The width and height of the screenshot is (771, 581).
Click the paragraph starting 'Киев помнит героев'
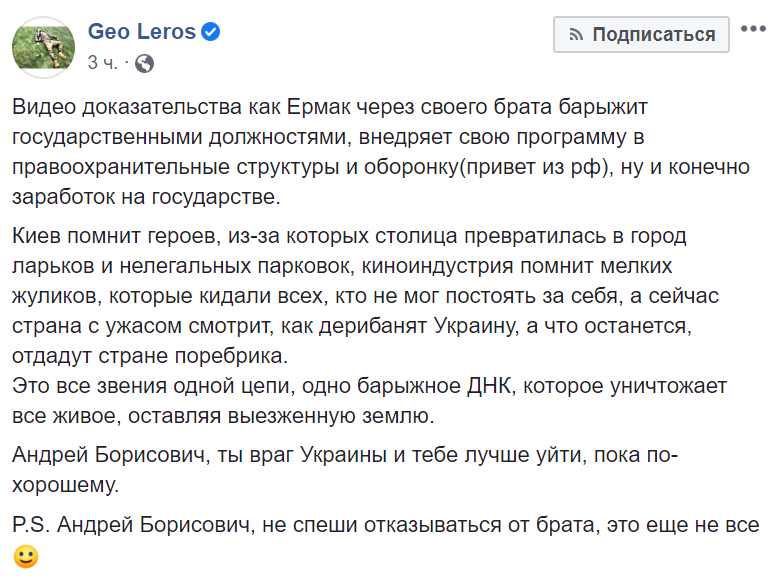pos(365,295)
